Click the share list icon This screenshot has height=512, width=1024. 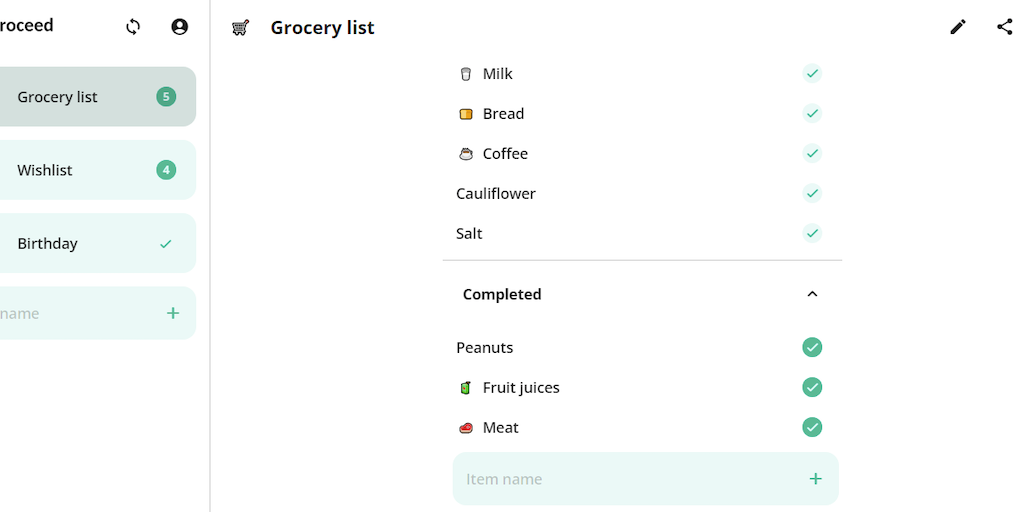[x=1005, y=27]
